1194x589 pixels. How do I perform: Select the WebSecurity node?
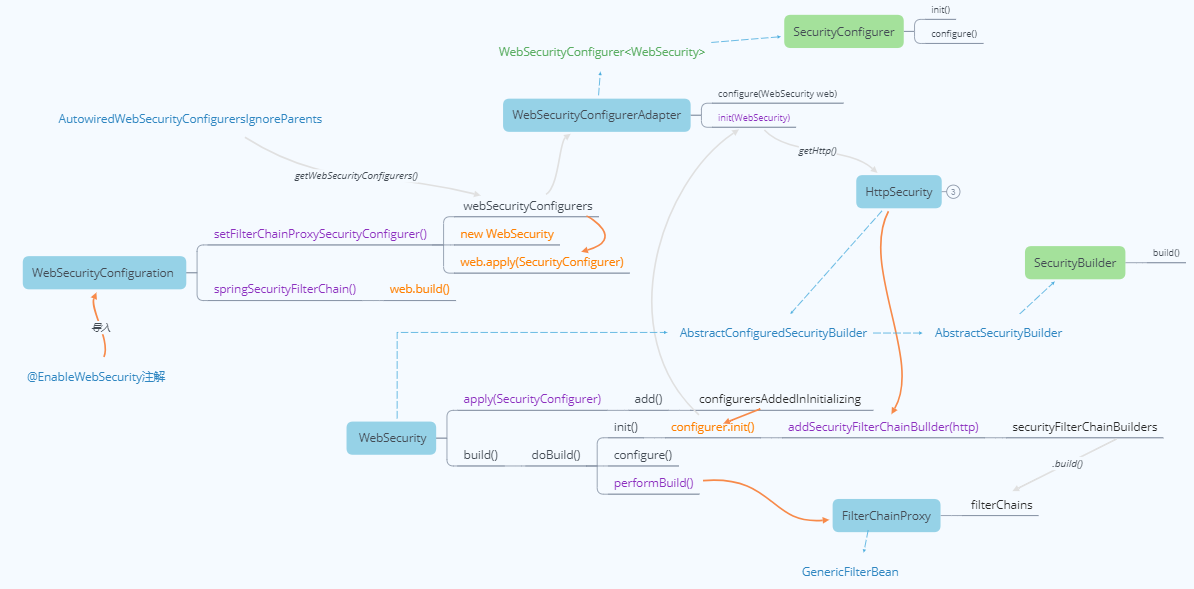coord(390,437)
